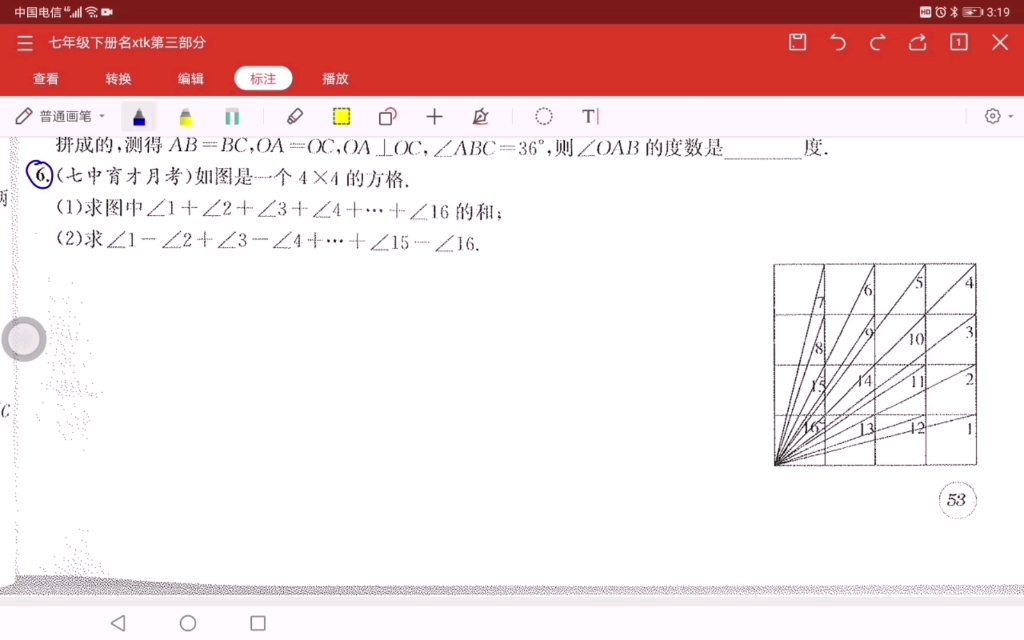Open the hamburger menu at top left
The width and height of the screenshot is (1024, 640).
25,43
